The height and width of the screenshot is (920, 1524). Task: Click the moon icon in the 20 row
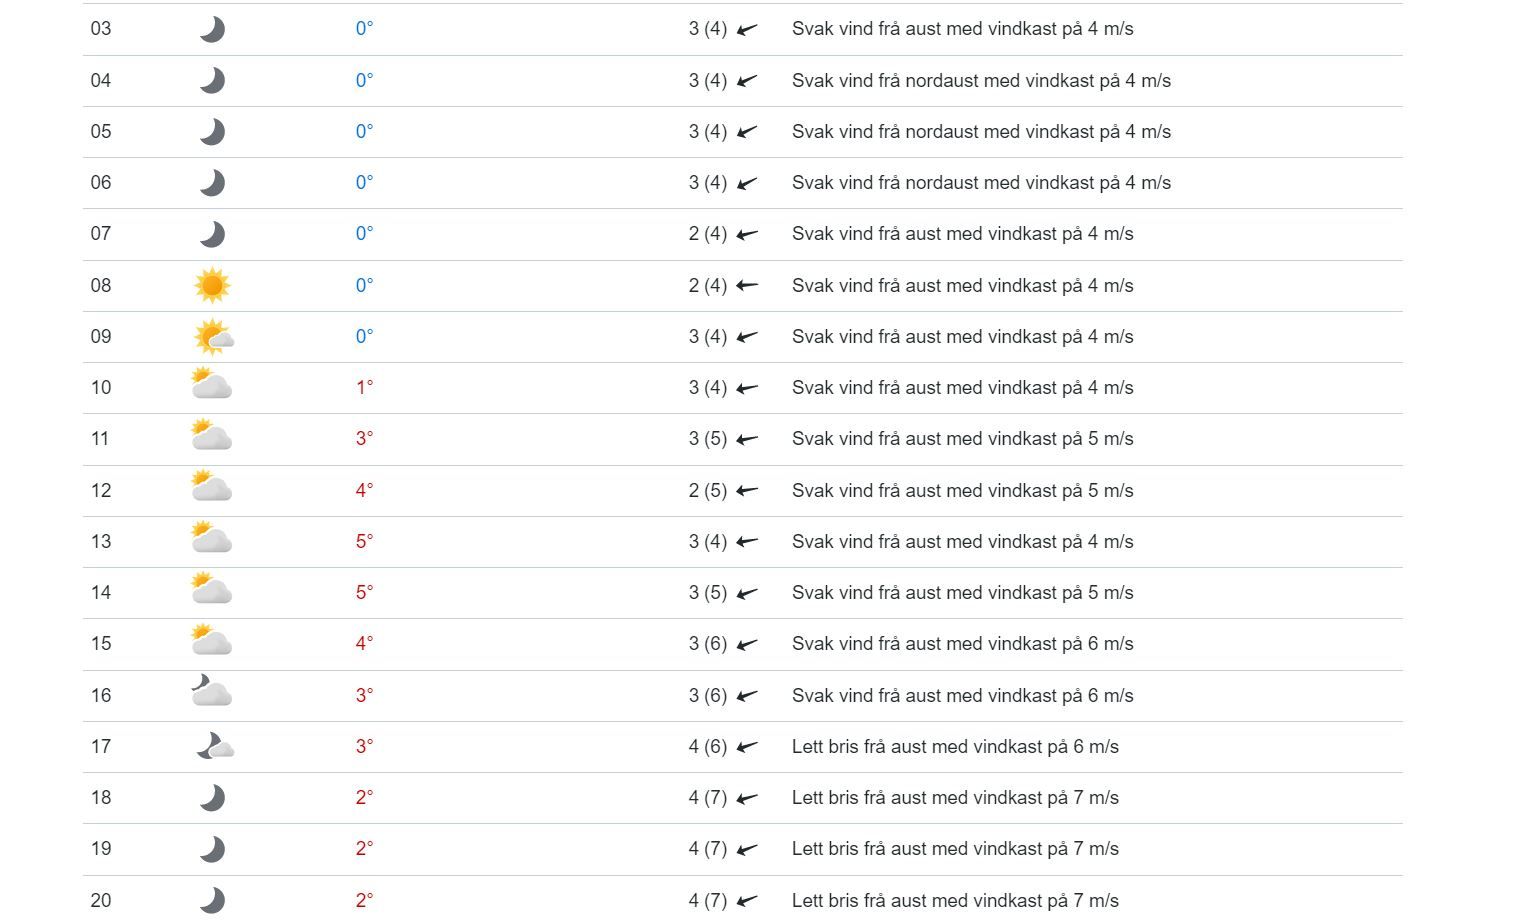[x=212, y=900]
